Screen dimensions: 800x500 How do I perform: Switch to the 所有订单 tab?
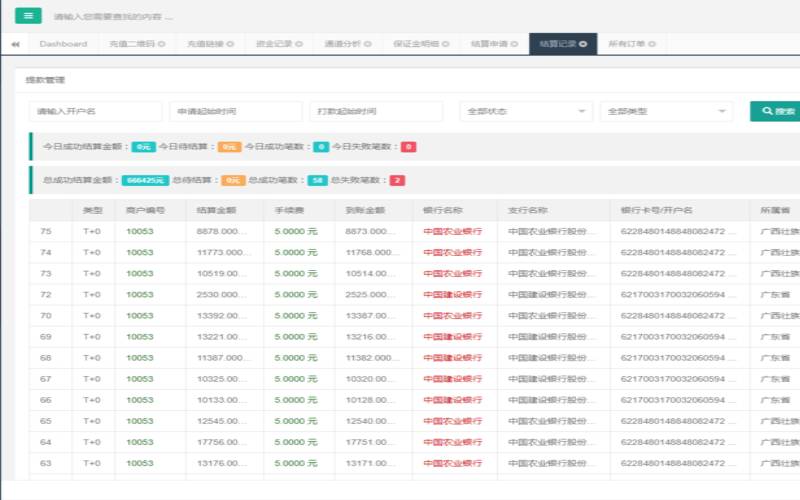[x=627, y=44]
